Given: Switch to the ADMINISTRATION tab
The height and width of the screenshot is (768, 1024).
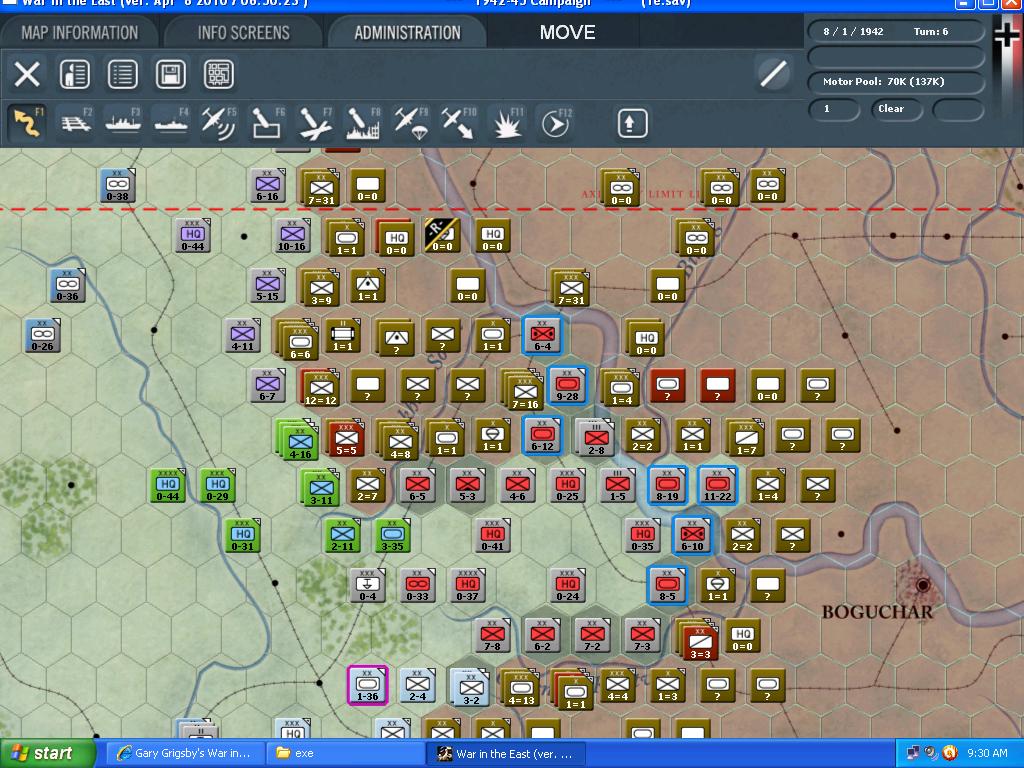Looking at the screenshot, I should (x=408, y=33).
